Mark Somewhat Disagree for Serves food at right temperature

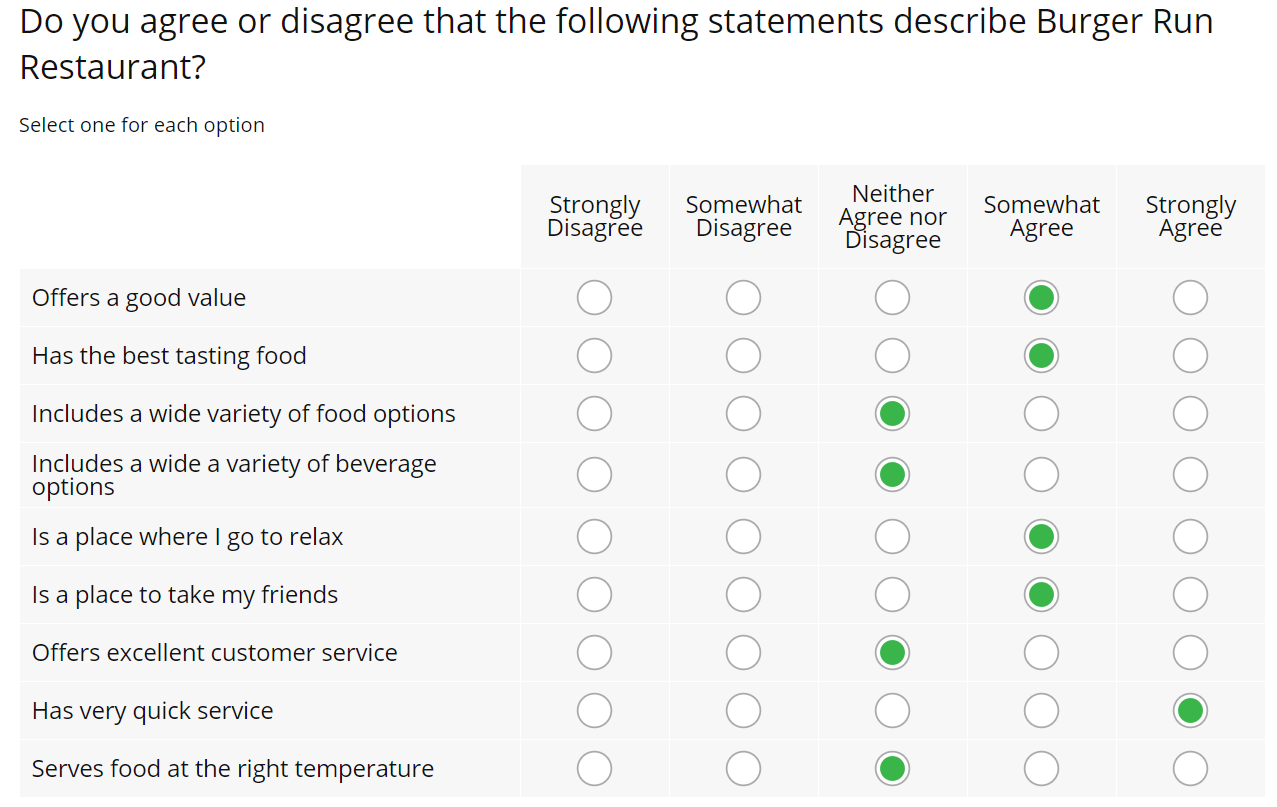(x=743, y=769)
